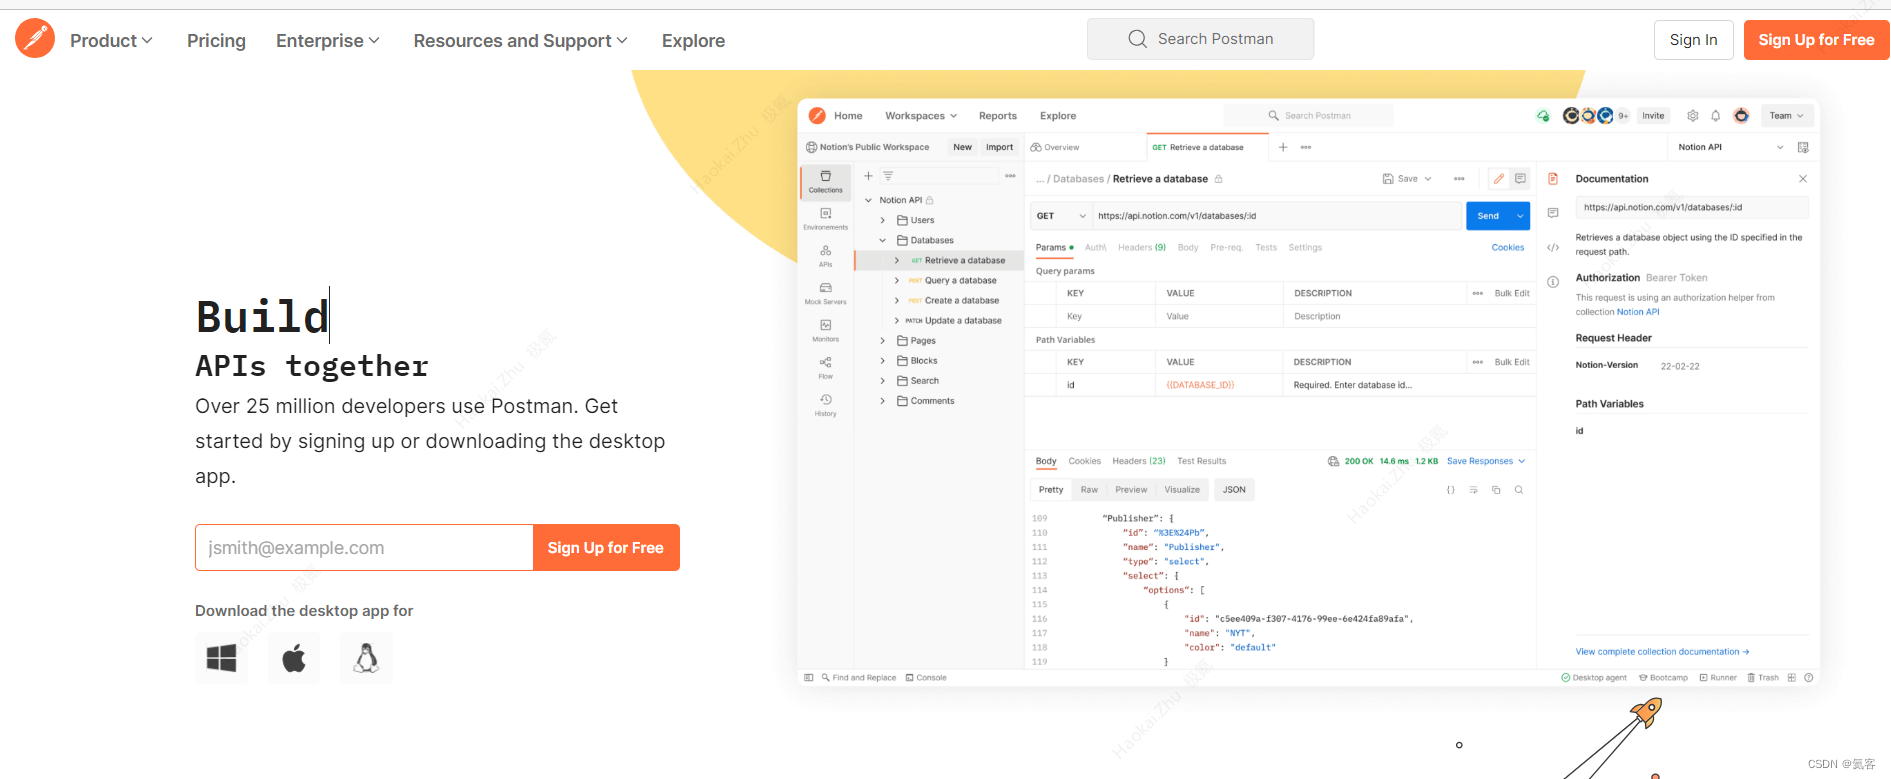The image size is (1891, 779).
Task: Open the GET method dropdown
Action: coord(1061,216)
